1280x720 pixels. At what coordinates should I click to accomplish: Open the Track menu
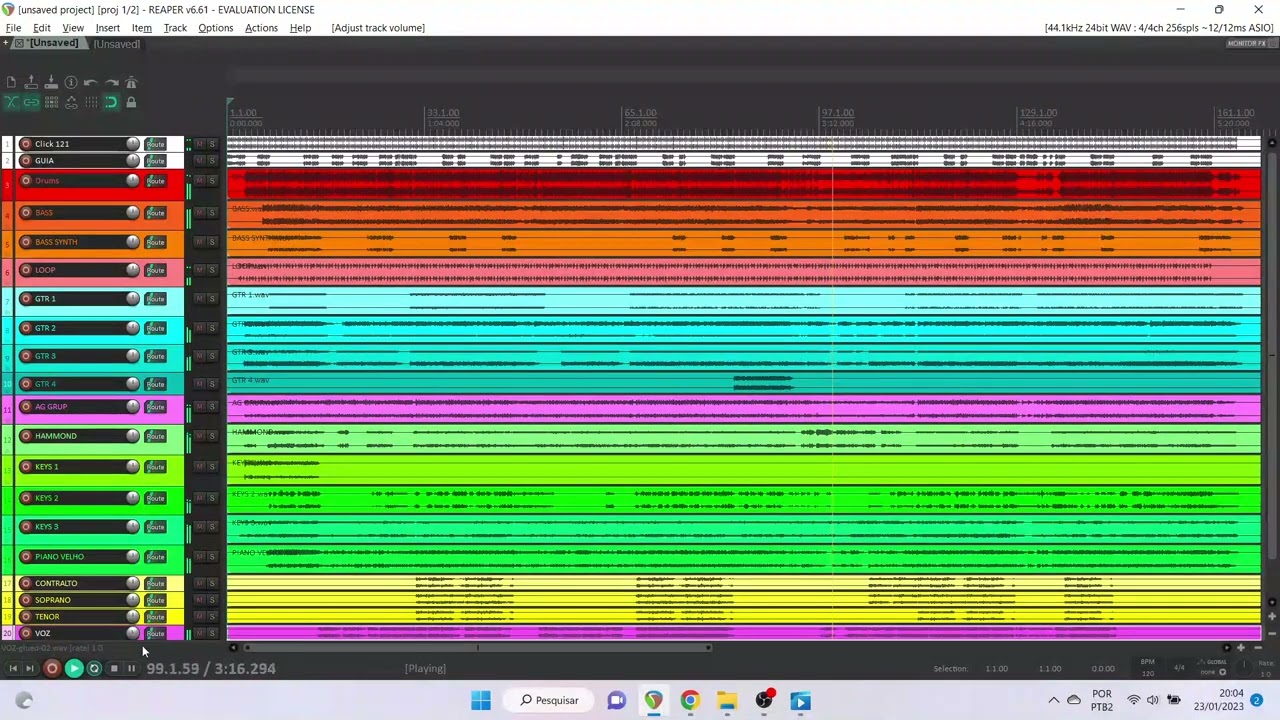(x=175, y=28)
